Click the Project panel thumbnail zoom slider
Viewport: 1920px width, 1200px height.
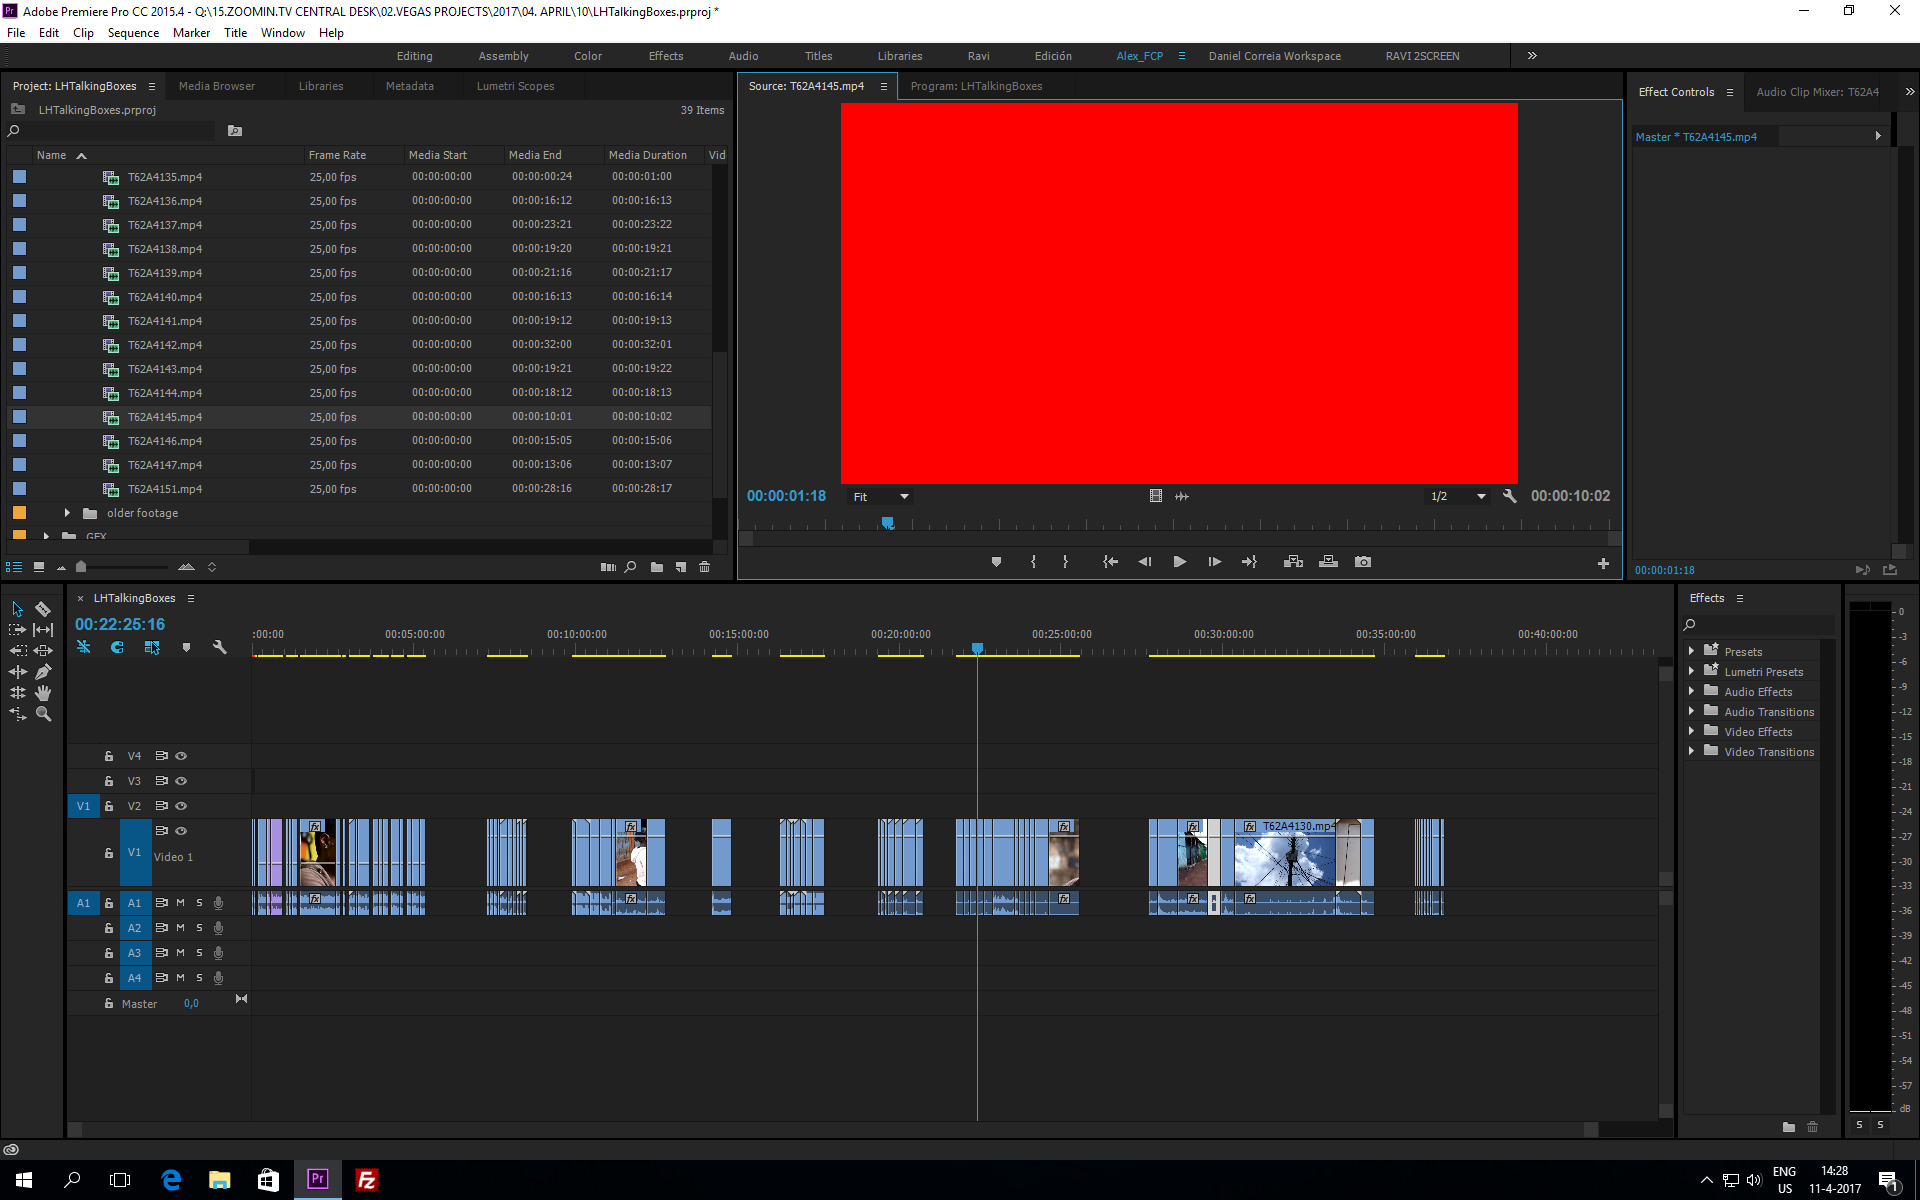pyautogui.click(x=81, y=567)
